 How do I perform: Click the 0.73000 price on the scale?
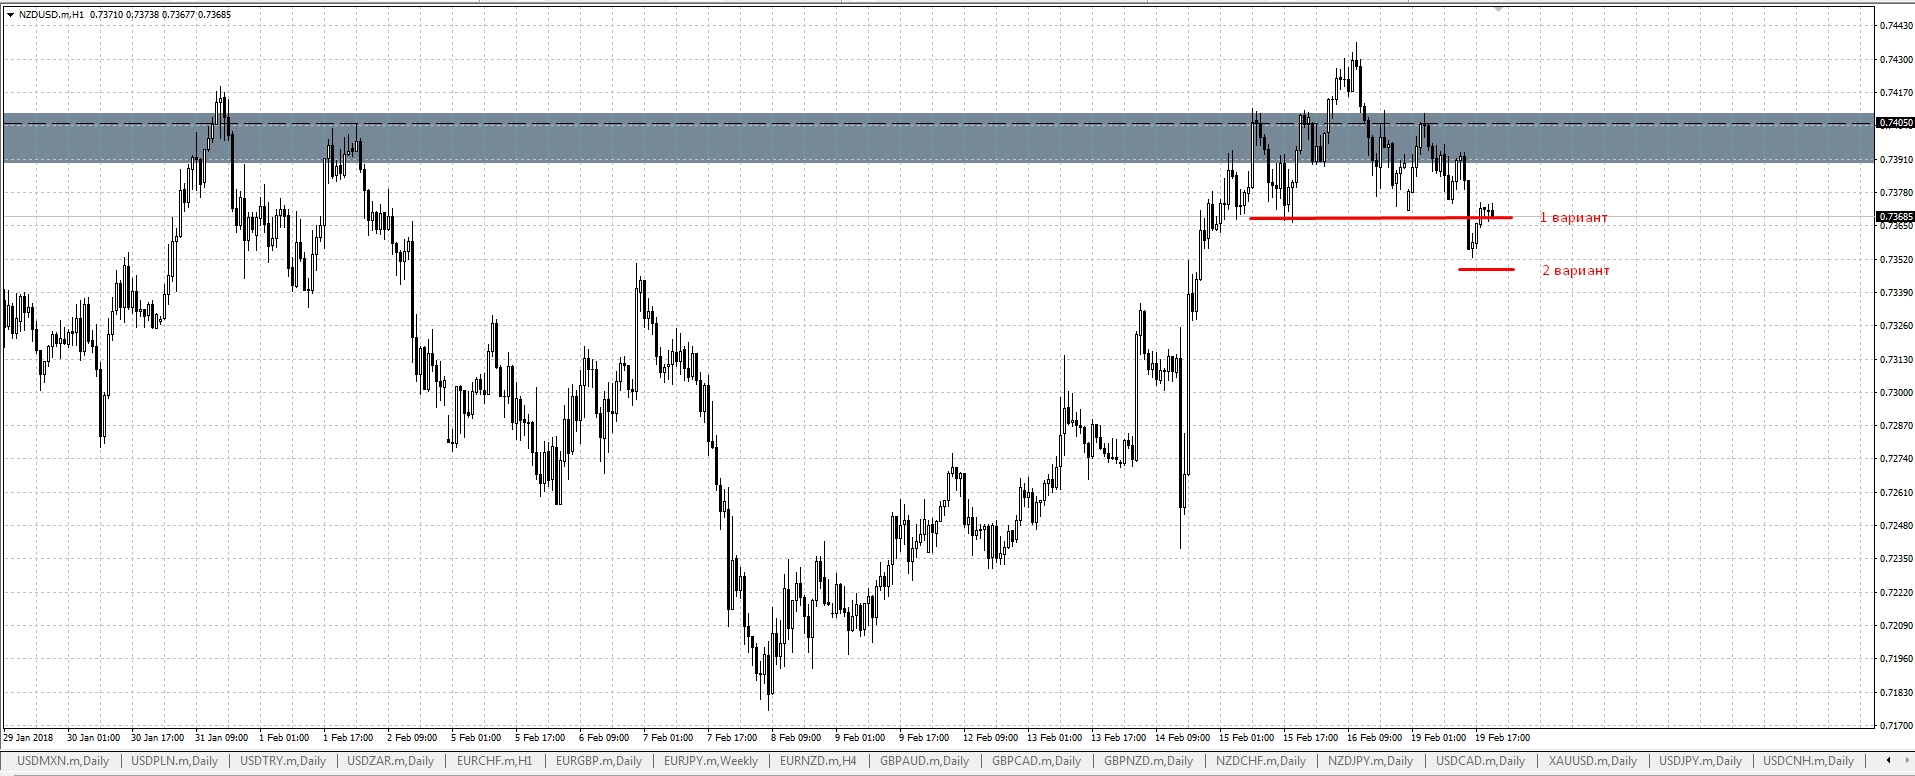[x=1894, y=393]
